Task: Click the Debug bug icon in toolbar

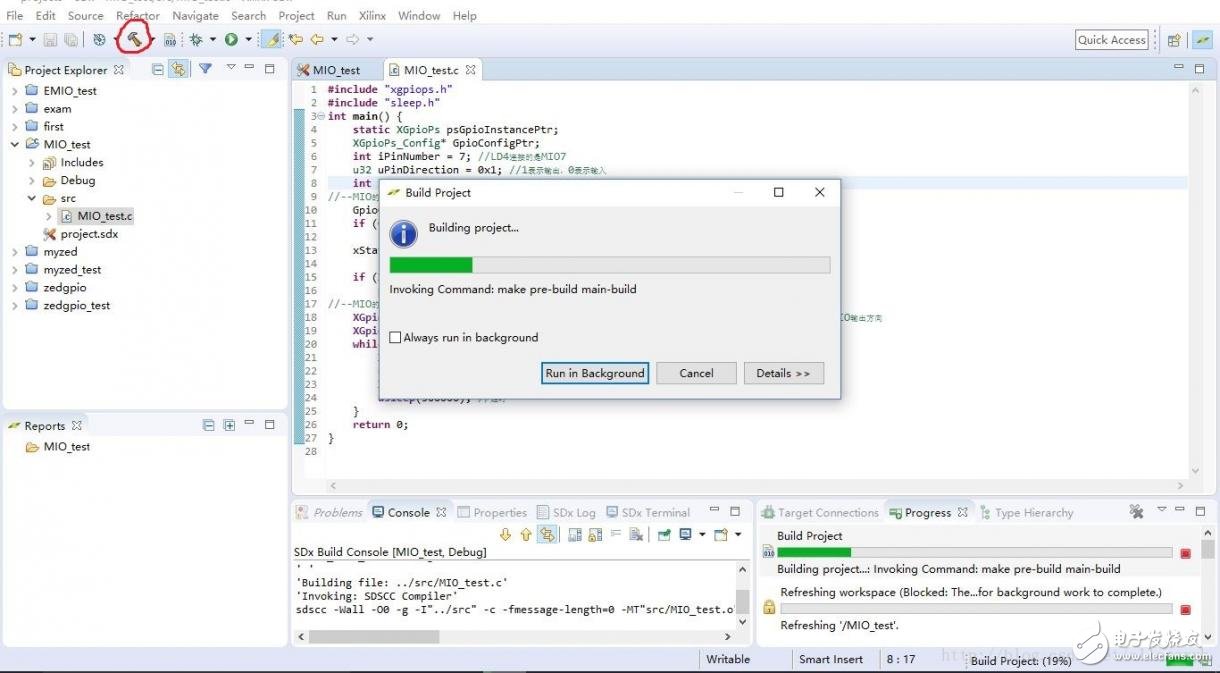Action: pos(196,39)
